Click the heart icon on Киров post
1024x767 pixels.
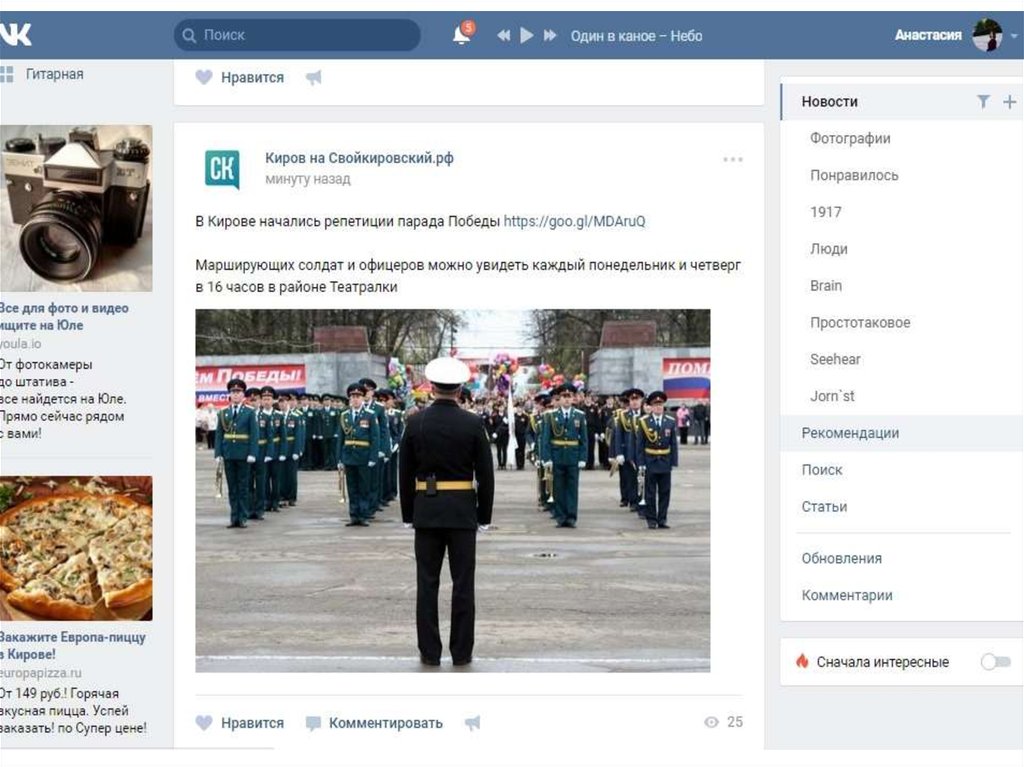(x=204, y=723)
